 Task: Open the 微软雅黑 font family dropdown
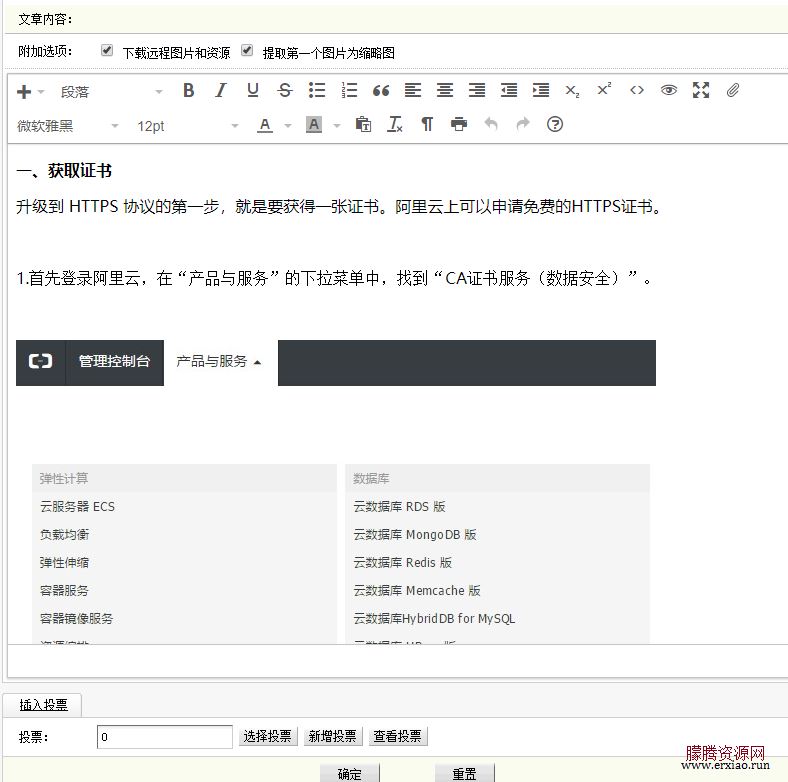[x=68, y=126]
